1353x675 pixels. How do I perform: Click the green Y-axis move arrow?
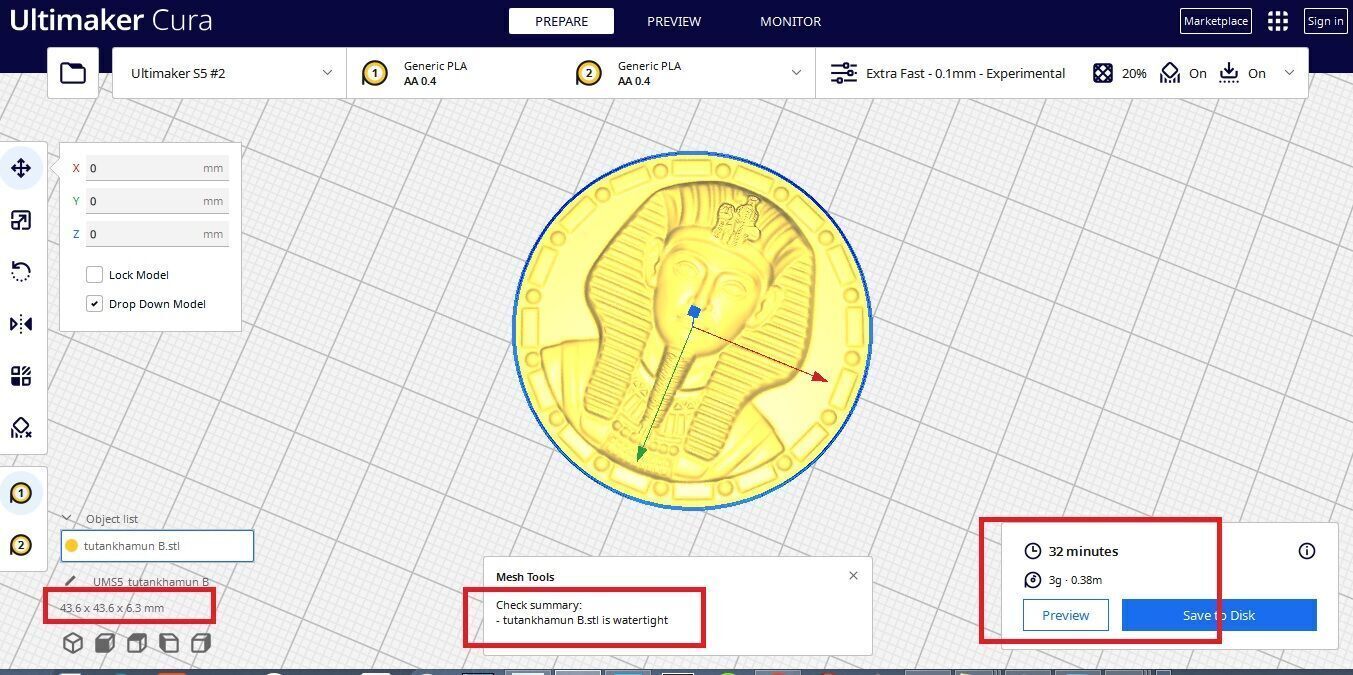pyautogui.click(x=641, y=454)
